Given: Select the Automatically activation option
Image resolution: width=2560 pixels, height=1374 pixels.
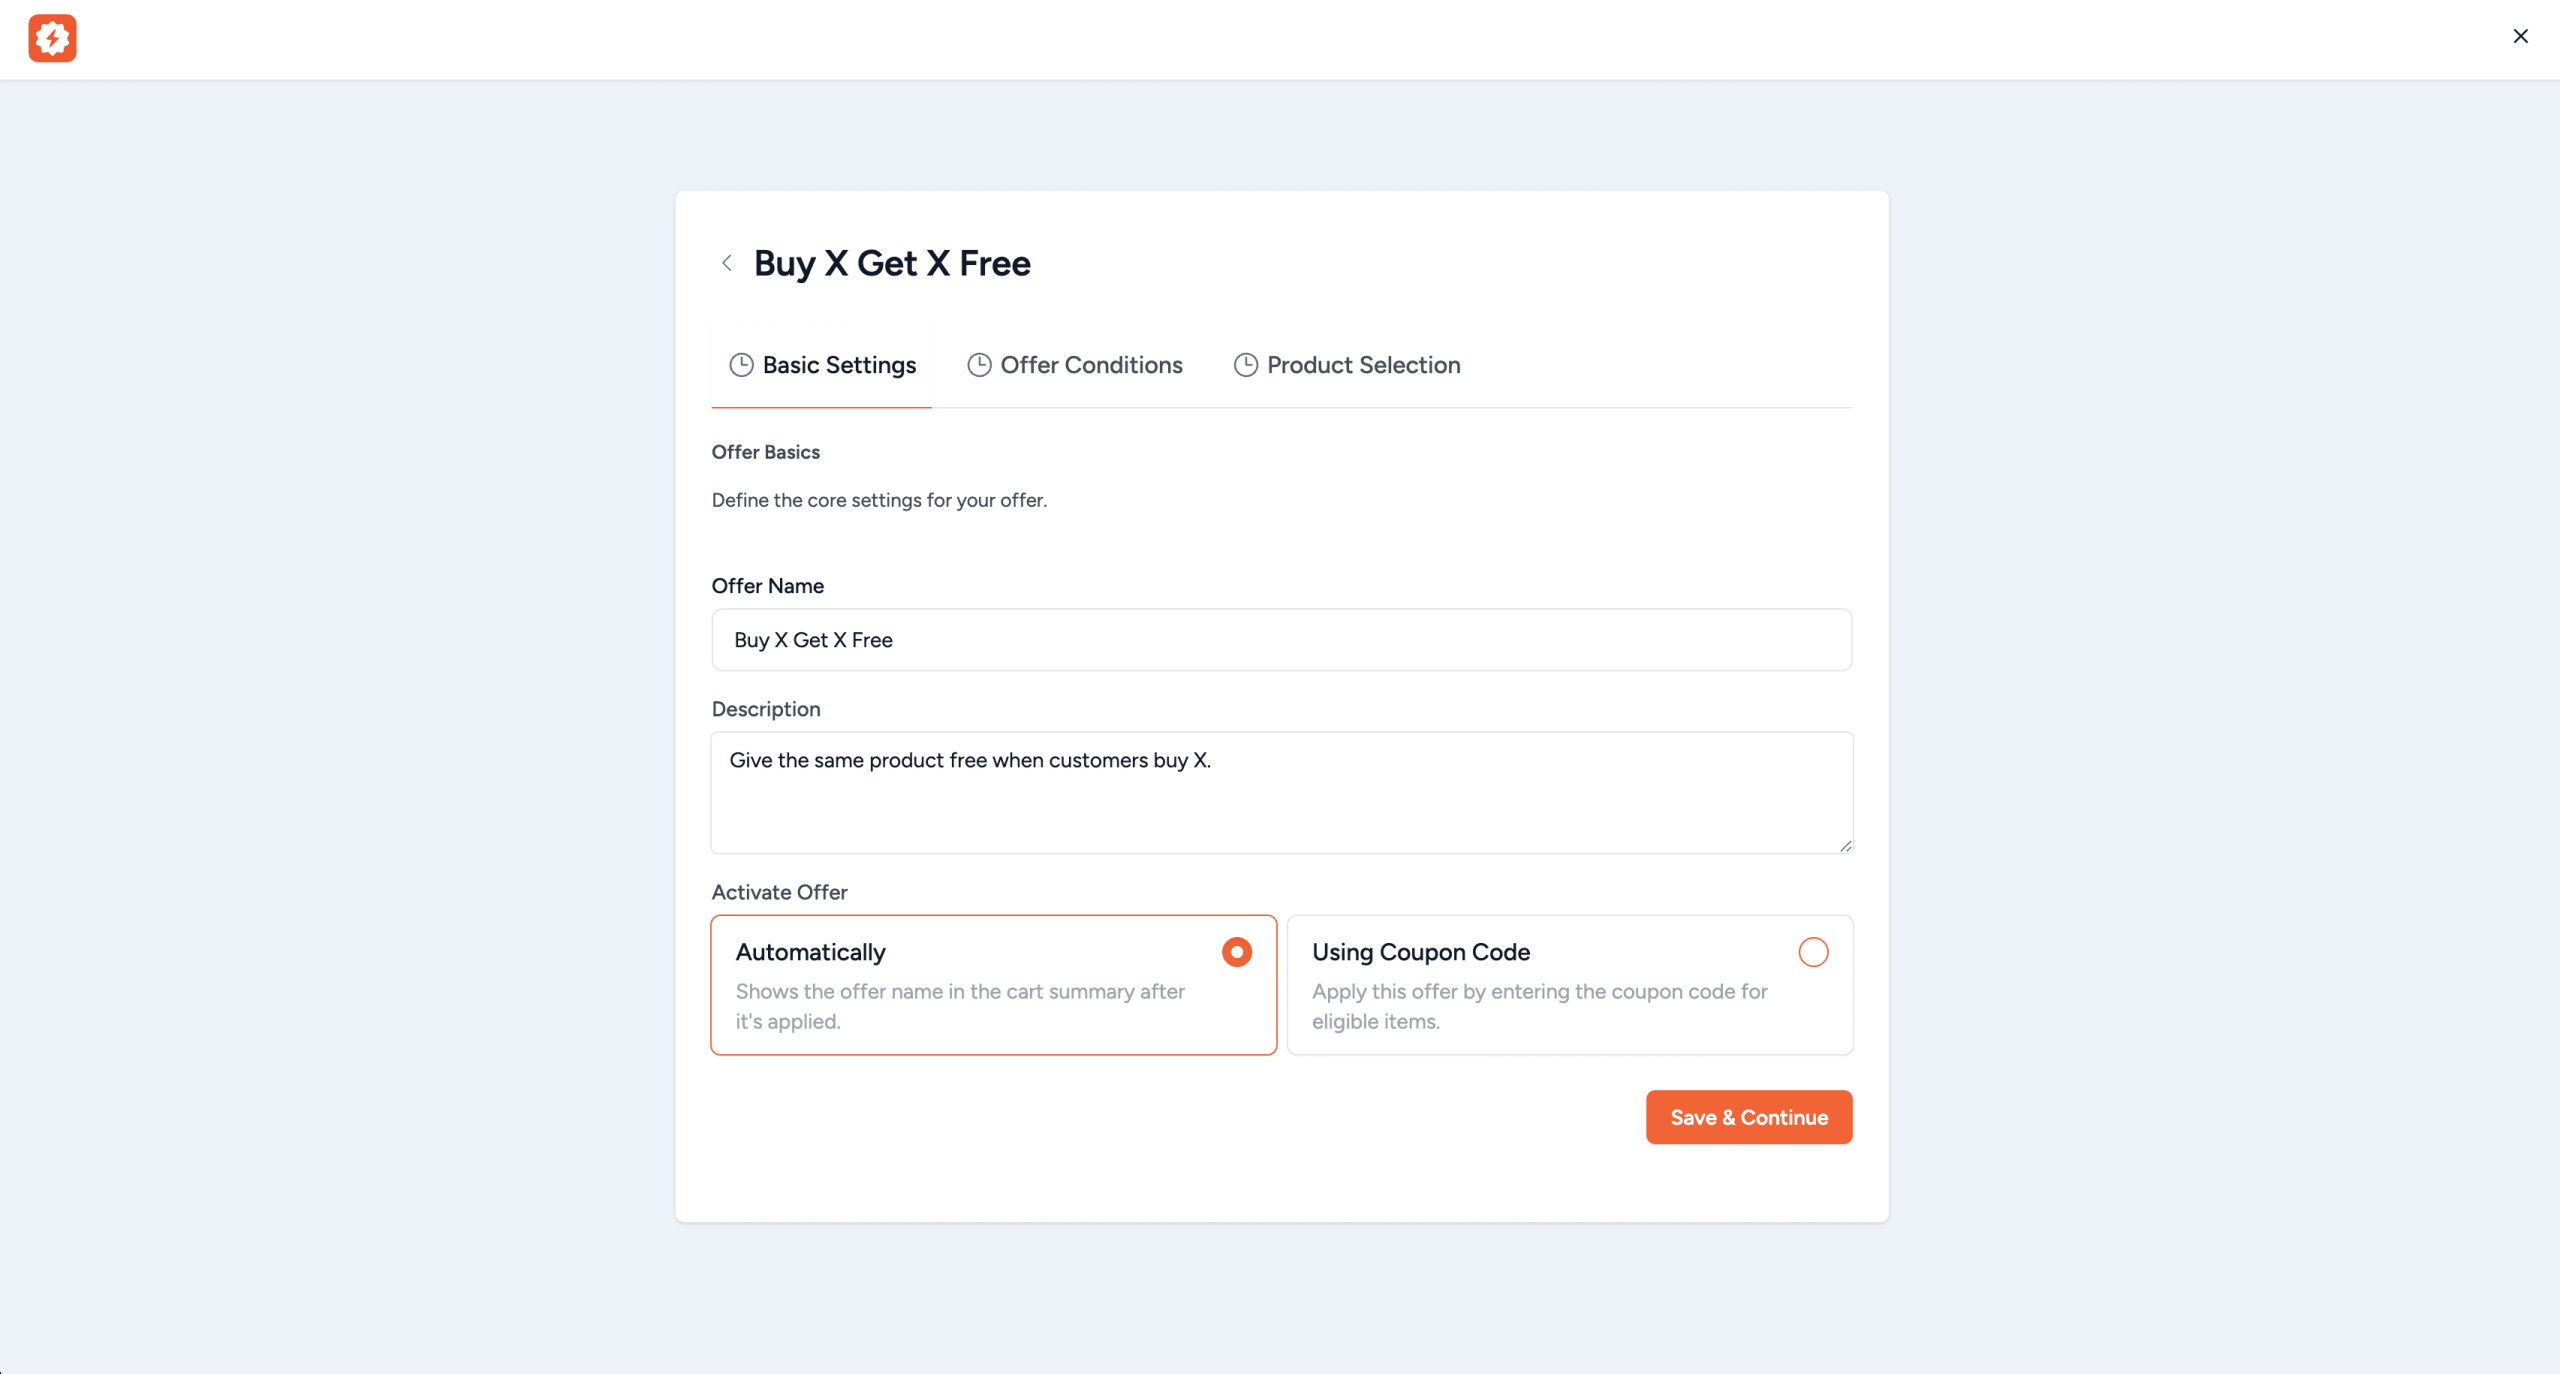Looking at the screenshot, I should click(x=993, y=985).
